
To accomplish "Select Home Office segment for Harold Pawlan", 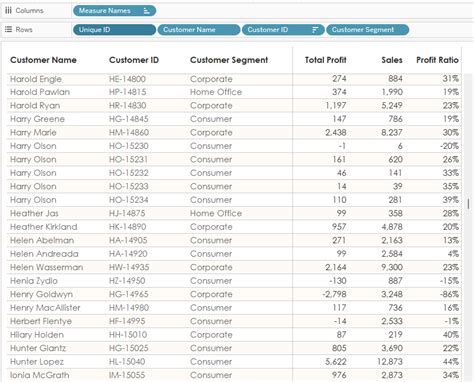I will [x=216, y=92].
